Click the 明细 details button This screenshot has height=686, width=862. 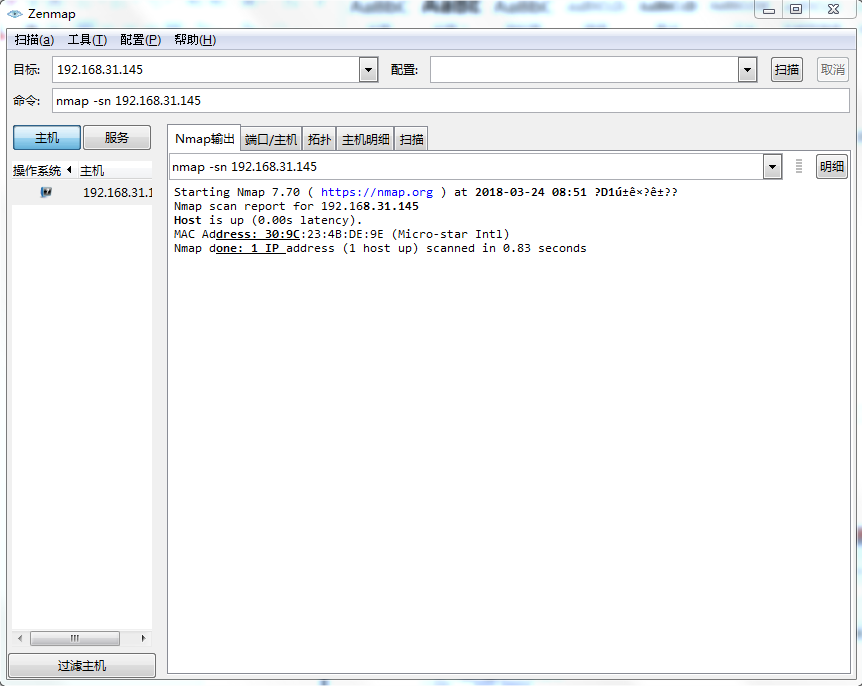831,166
